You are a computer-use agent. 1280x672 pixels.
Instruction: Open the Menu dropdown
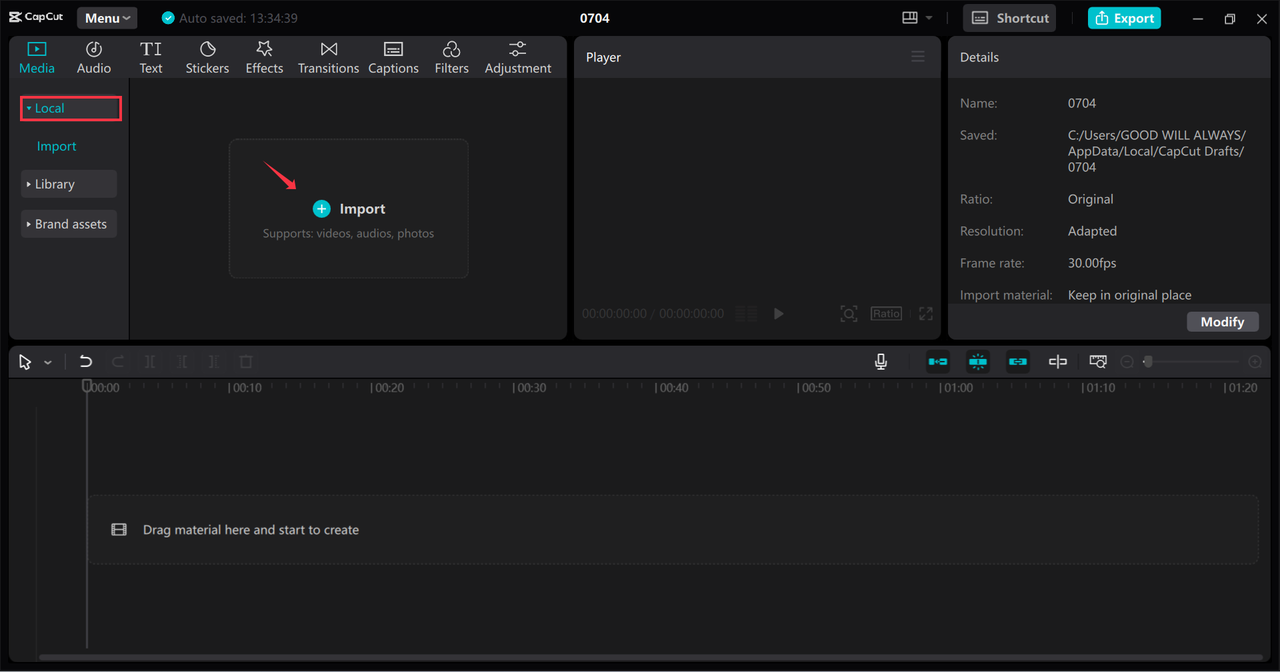107,18
